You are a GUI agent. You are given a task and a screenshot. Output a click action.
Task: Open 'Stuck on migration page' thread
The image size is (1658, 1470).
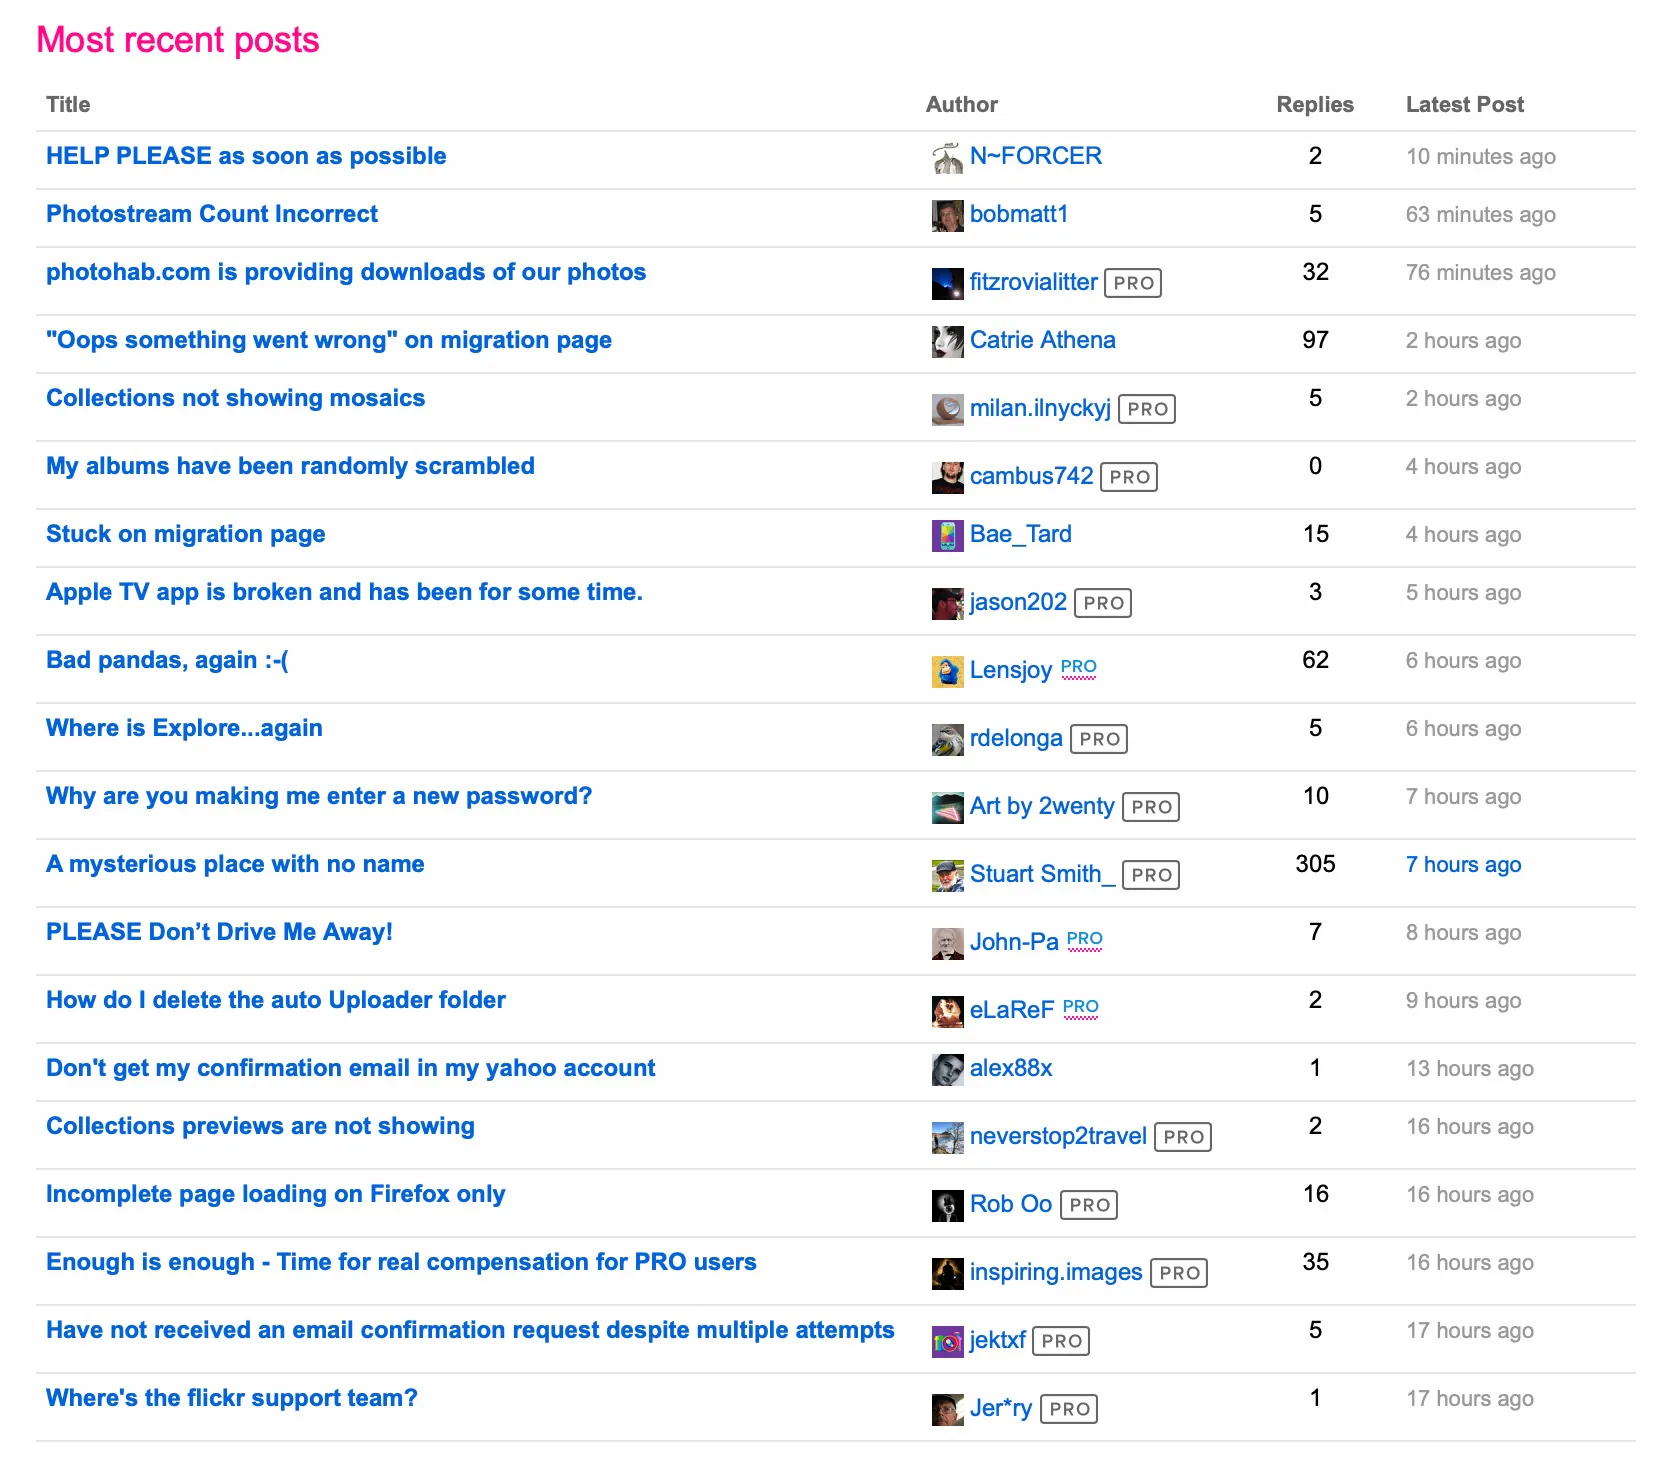tap(186, 534)
